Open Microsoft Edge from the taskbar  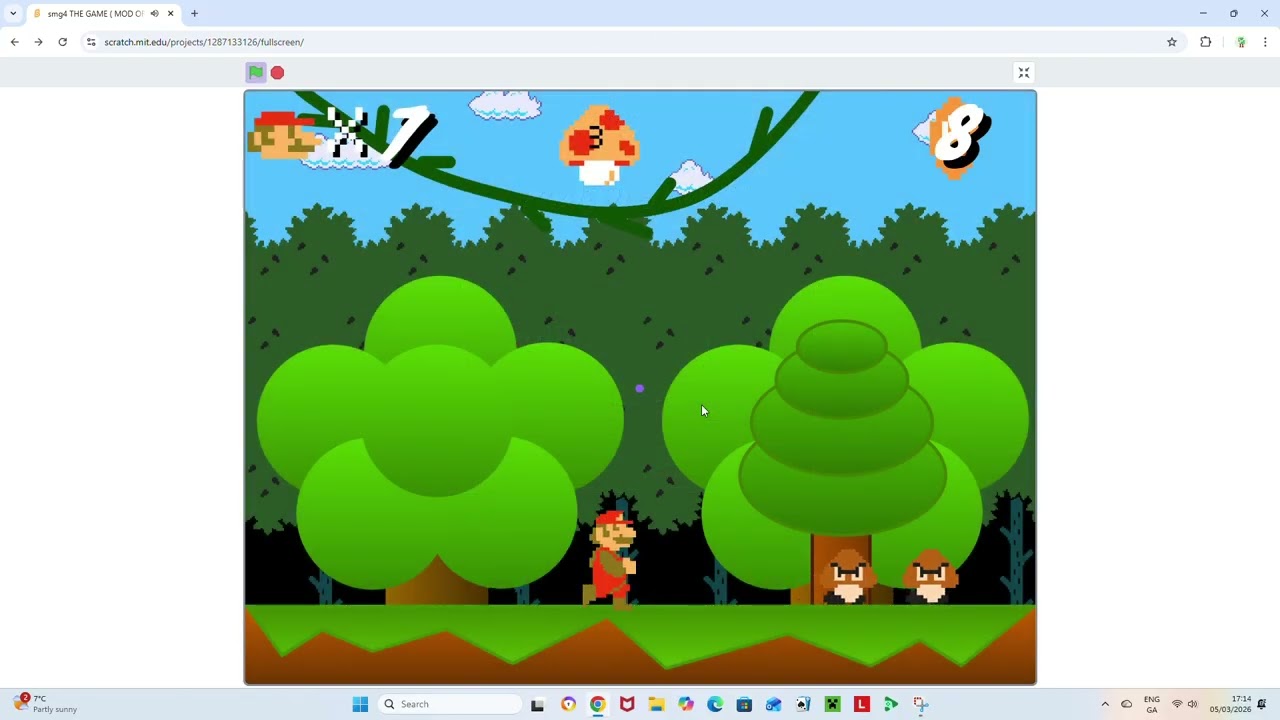tap(715, 704)
